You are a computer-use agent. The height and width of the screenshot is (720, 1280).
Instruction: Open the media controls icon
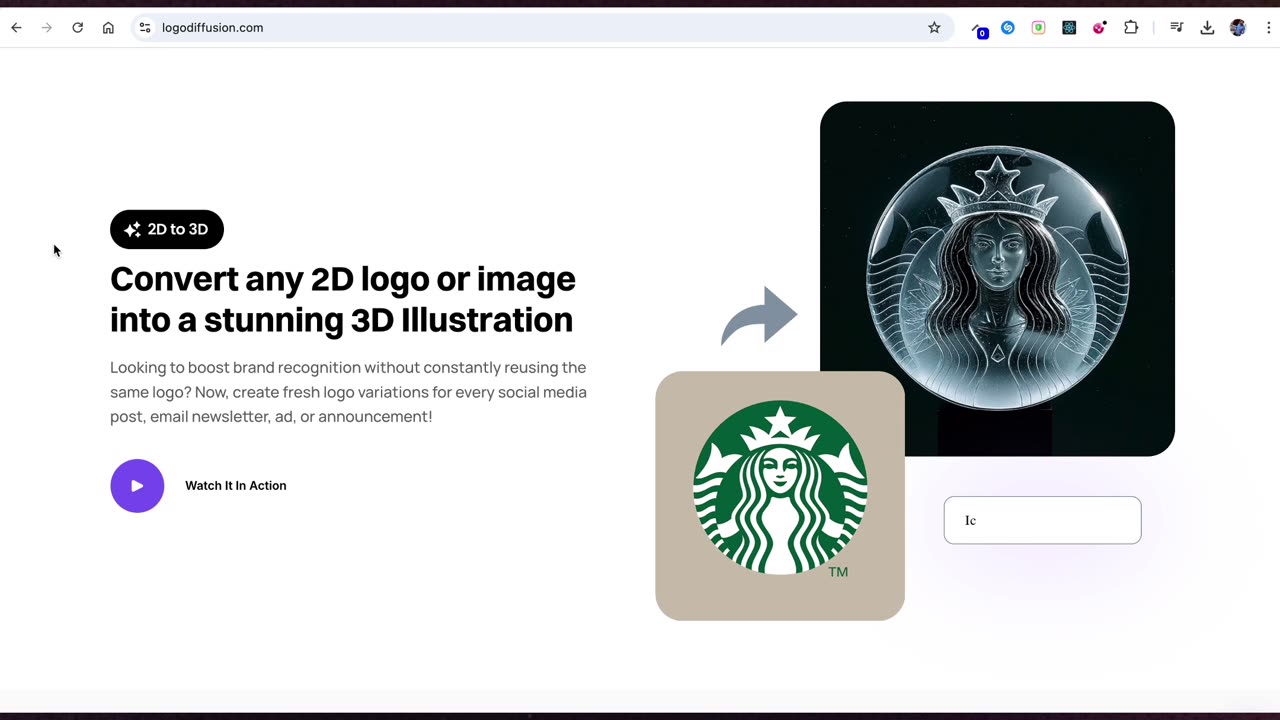[1177, 28]
